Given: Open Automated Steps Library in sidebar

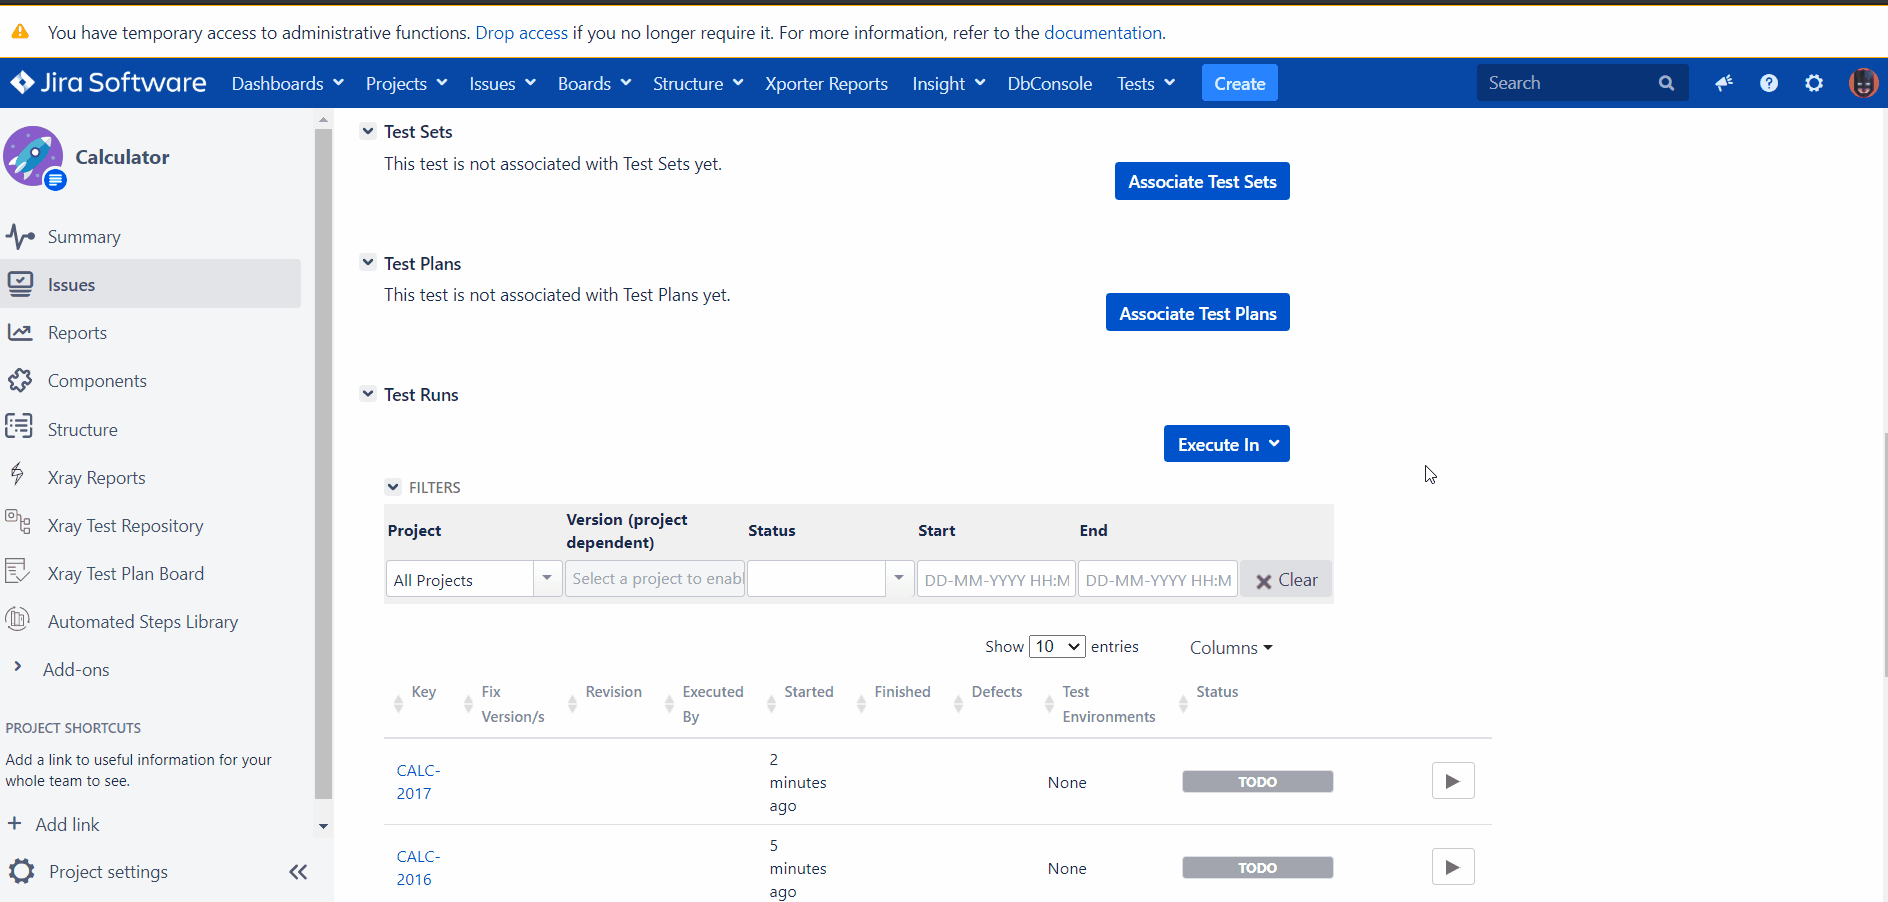Looking at the screenshot, I should tap(142, 622).
